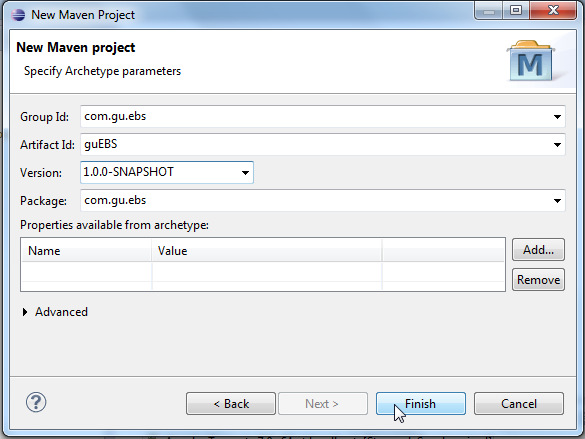The image size is (585, 439).
Task: Click the Eclipse icon in title bar
Action: [18, 15]
